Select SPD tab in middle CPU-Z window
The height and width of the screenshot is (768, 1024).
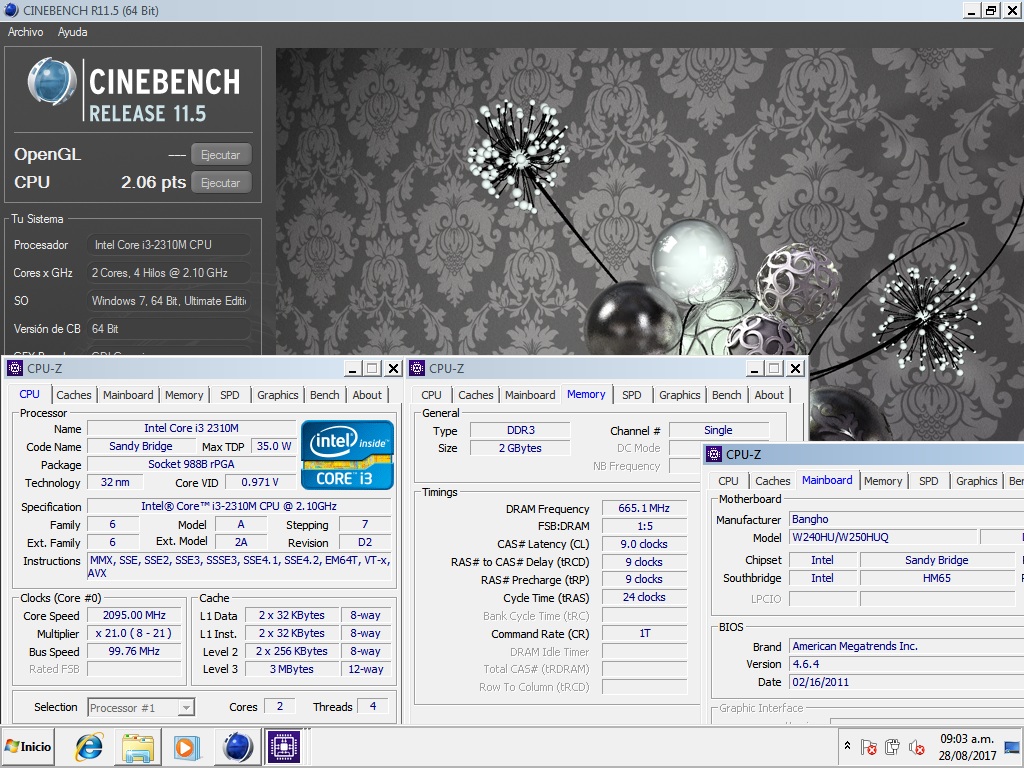(x=632, y=395)
